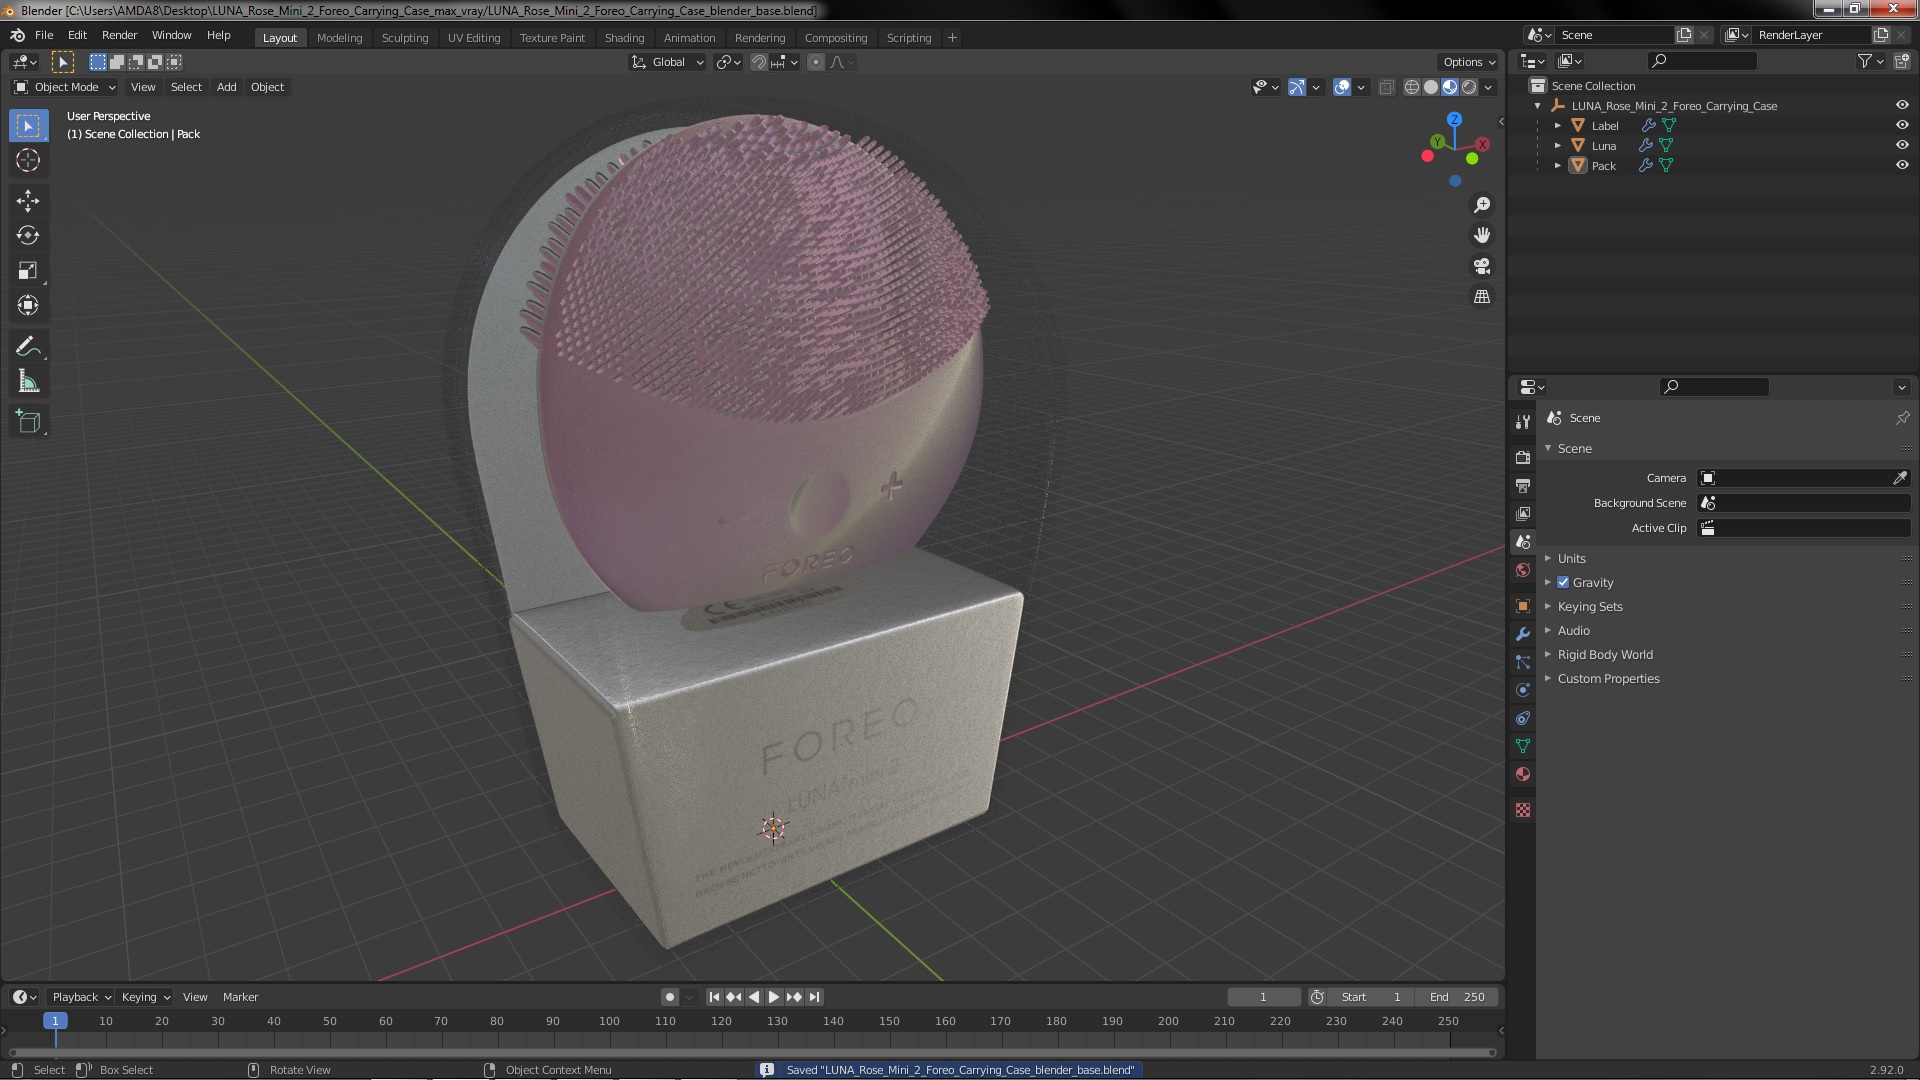The height and width of the screenshot is (1080, 1920).
Task: Expand the Pack object tree
Action: (1557, 166)
